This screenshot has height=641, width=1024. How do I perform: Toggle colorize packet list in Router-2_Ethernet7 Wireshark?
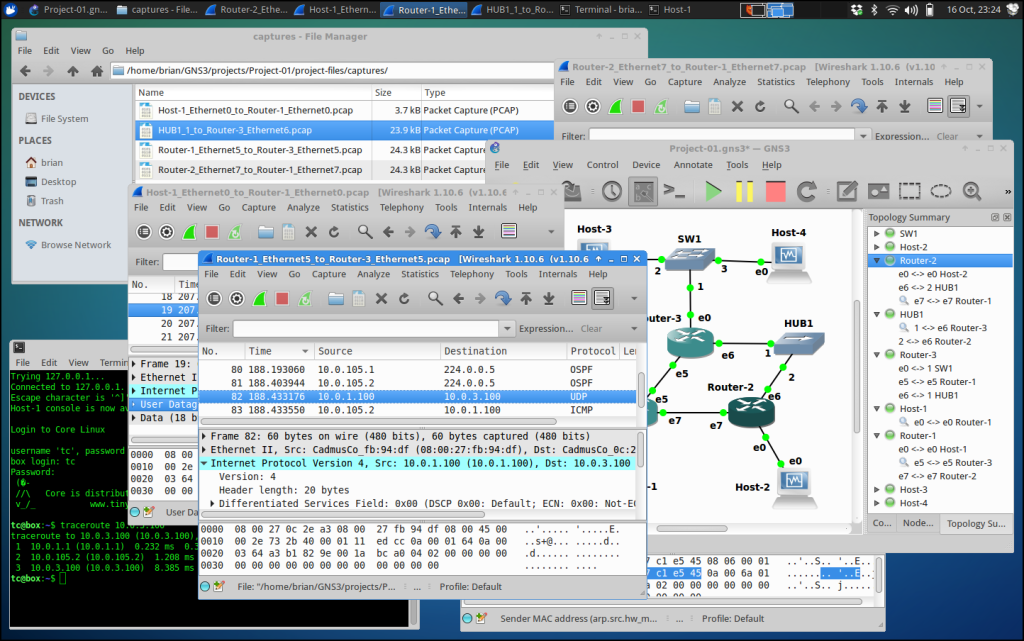pyautogui.click(x=935, y=106)
